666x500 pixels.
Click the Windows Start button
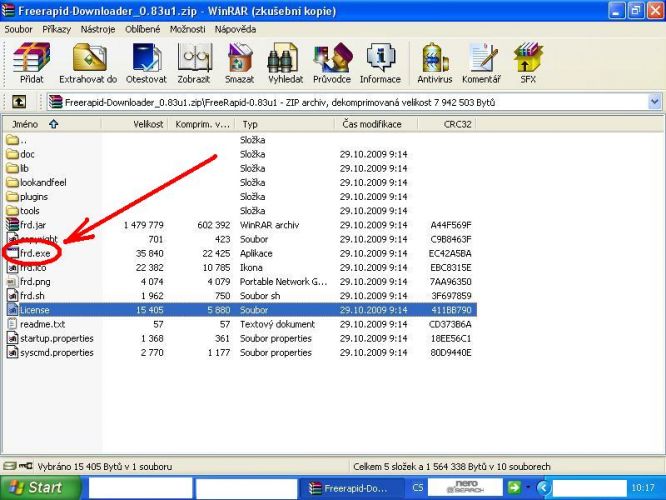click(40, 488)
